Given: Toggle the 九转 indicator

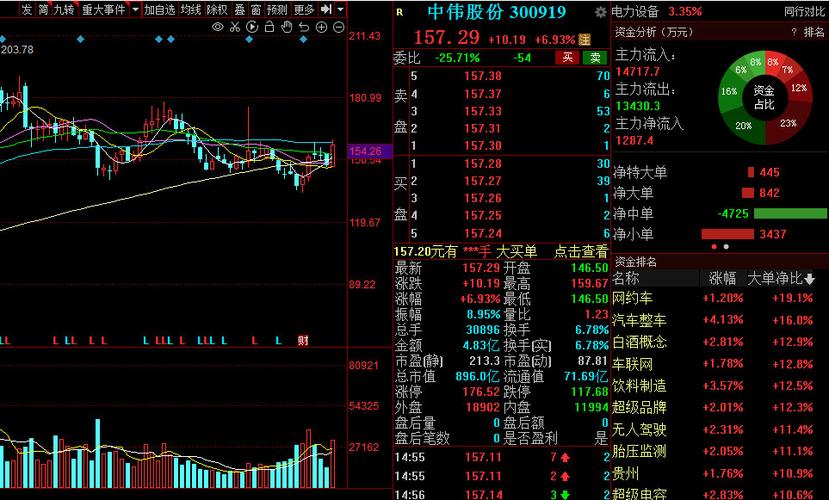Looking at the screenshot, I should point(64,10).
